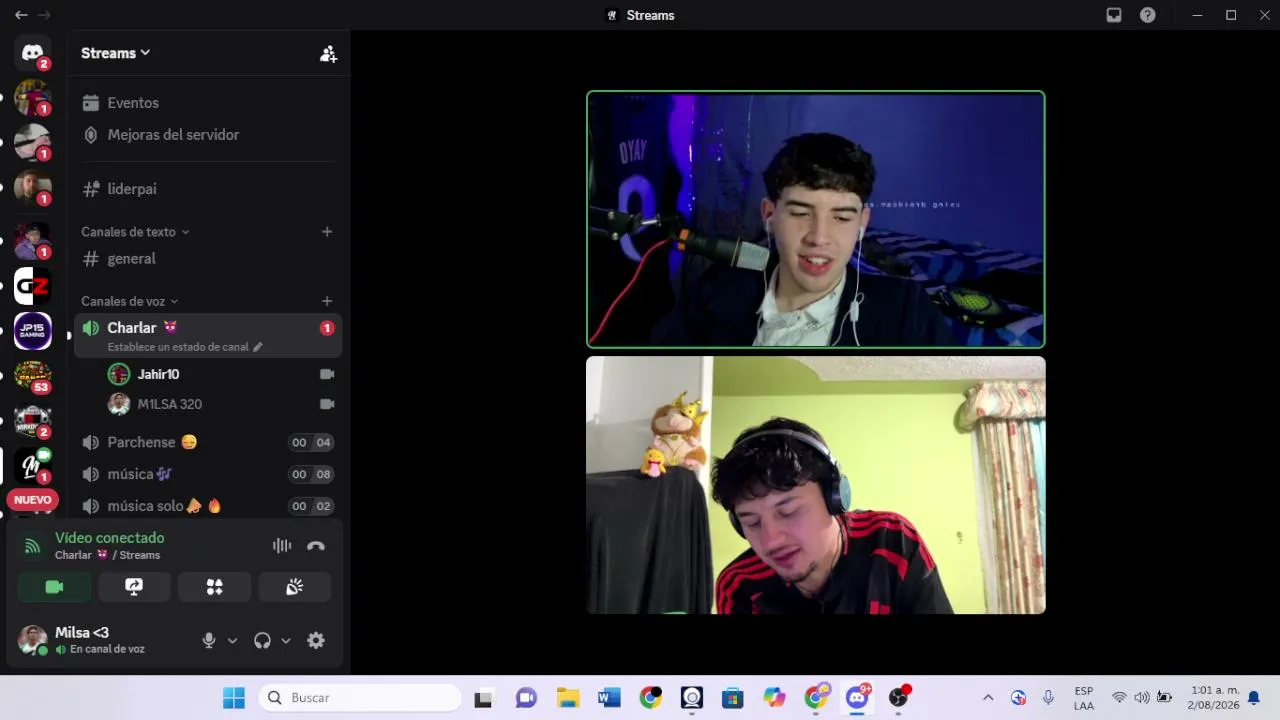
Task: Open the server with 53 notifications
Action: pos(32,376)
